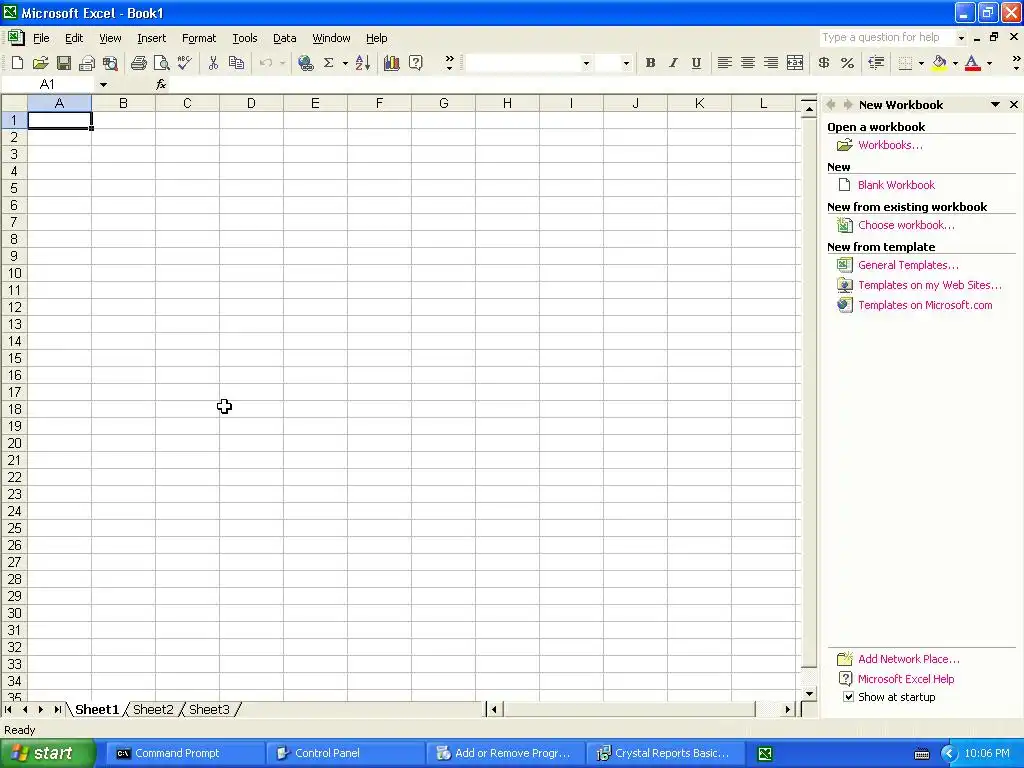1024x768 pixels.
Task: Click Choose workbook... link
Action: (906, 225)
